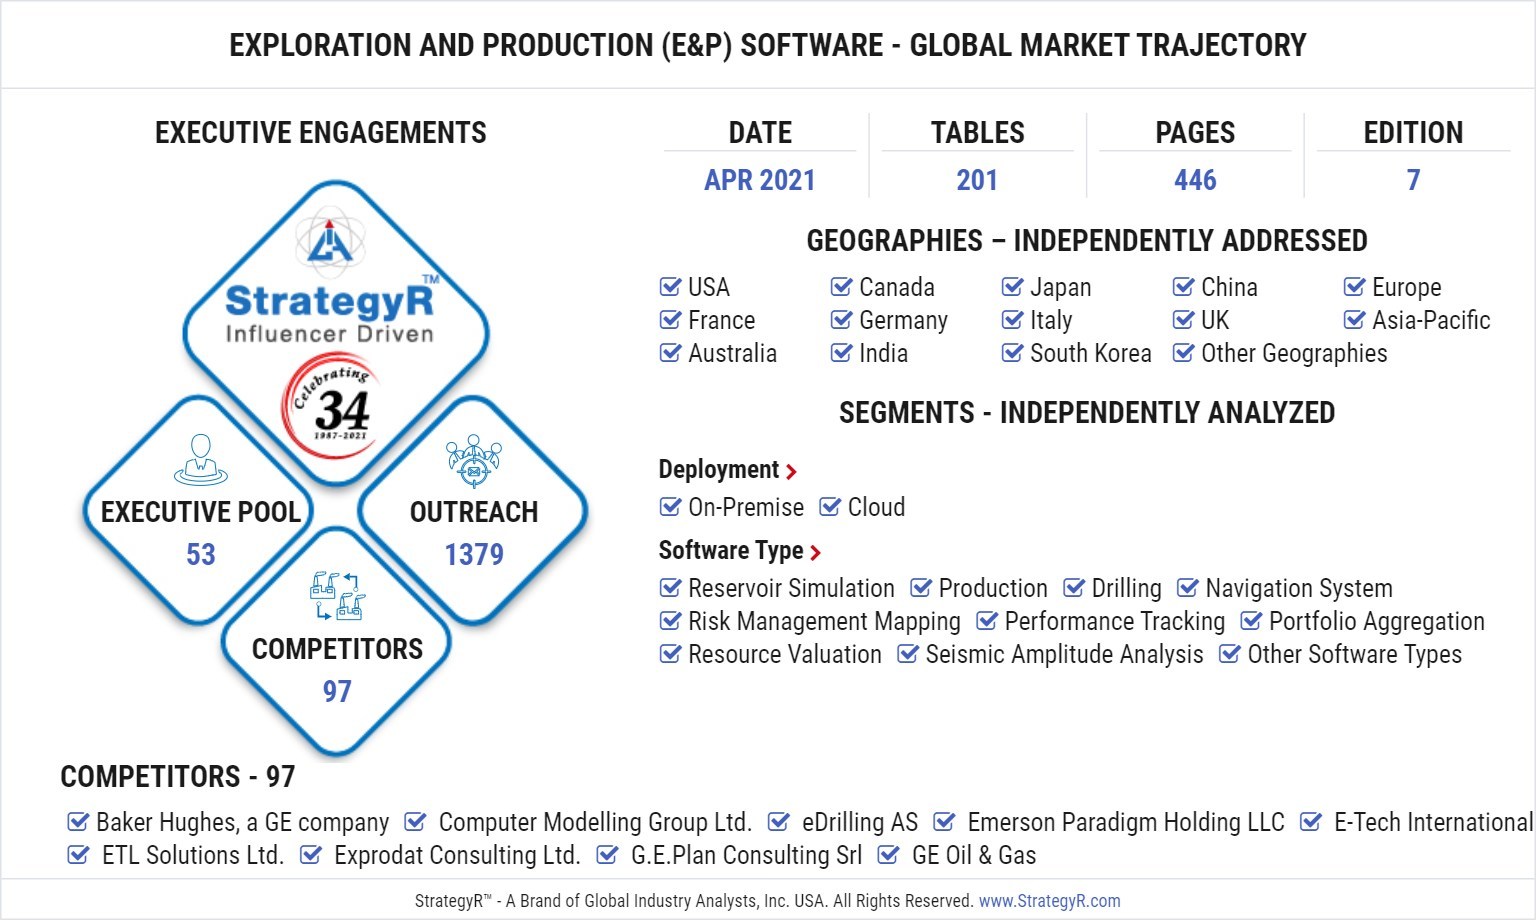Toggle the USA geography checkbox
This screenshot has height=921, width=1536.
(670, 288)
